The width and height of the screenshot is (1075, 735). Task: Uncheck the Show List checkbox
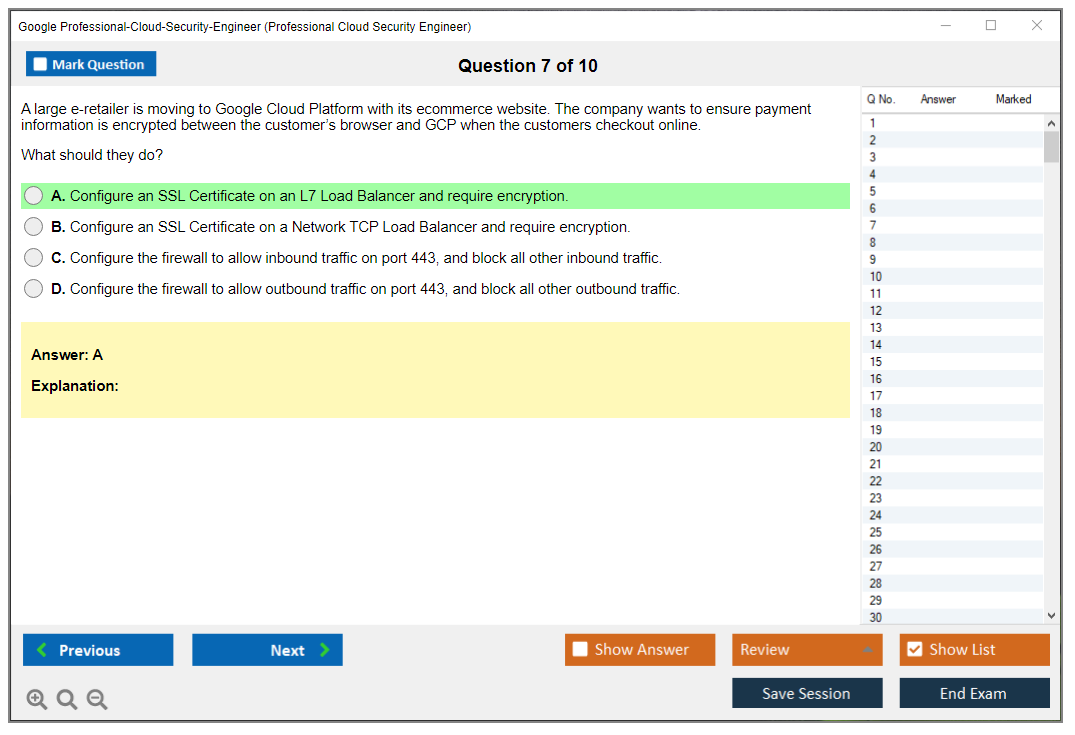(914, 650)
